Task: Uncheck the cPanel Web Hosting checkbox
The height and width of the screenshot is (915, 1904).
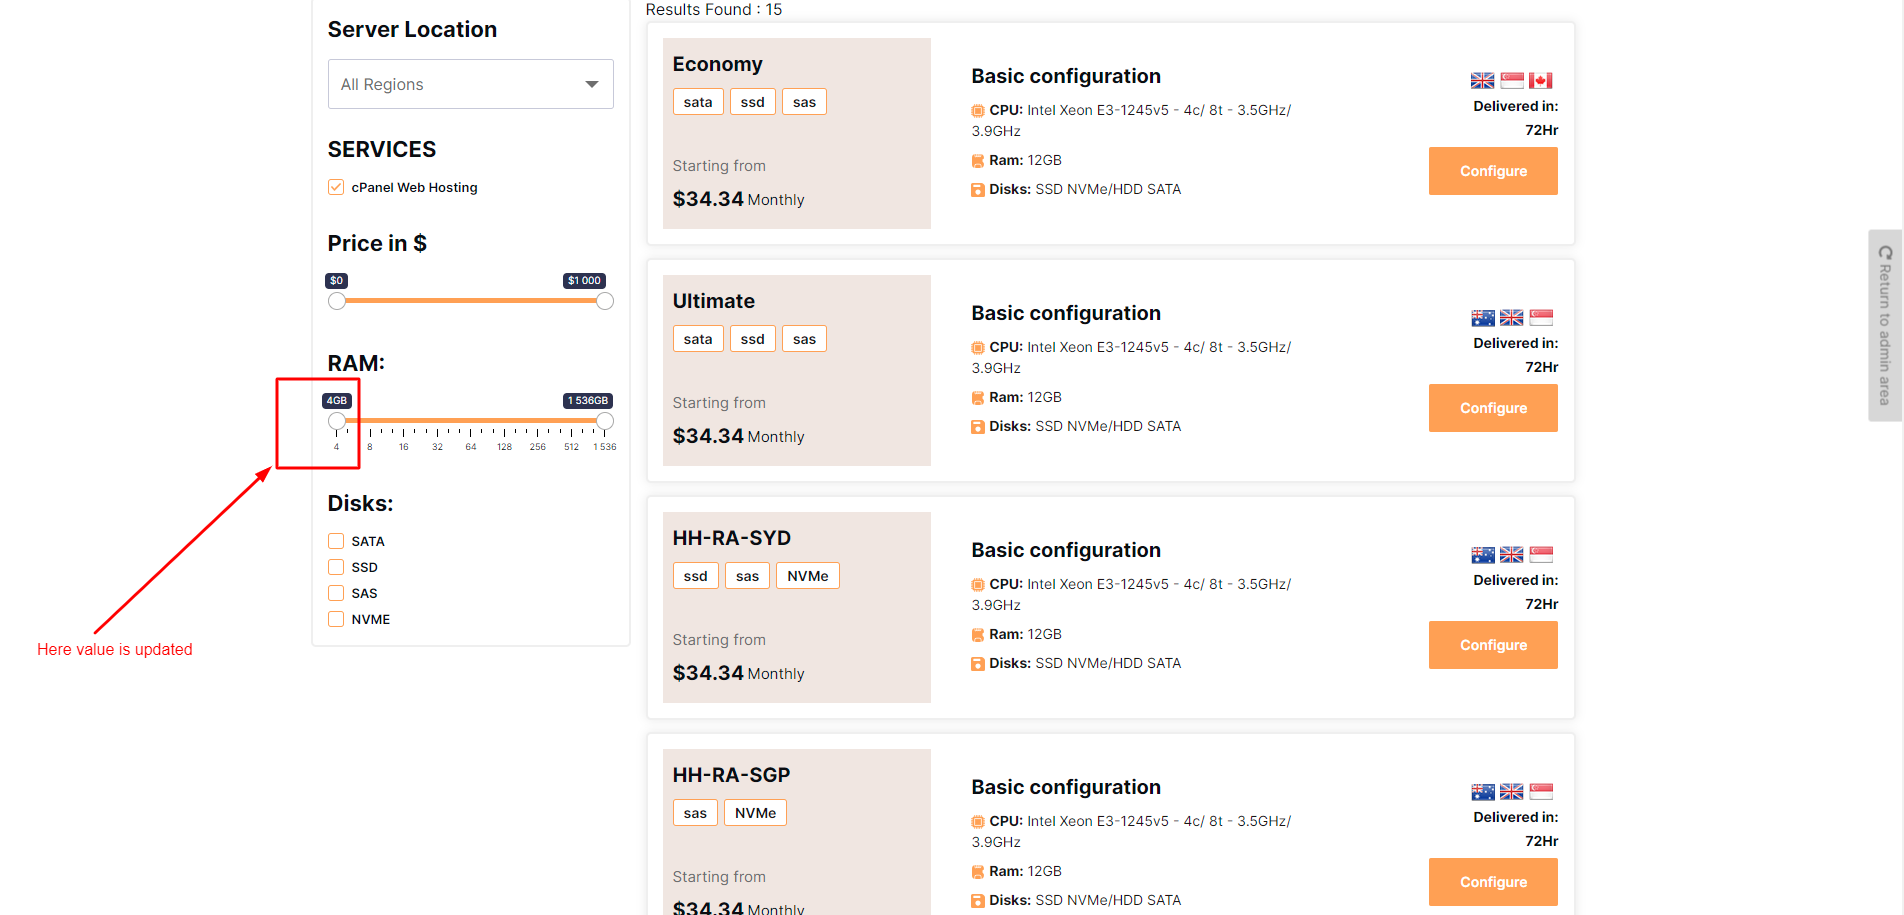Action: (x=336, y=188)
